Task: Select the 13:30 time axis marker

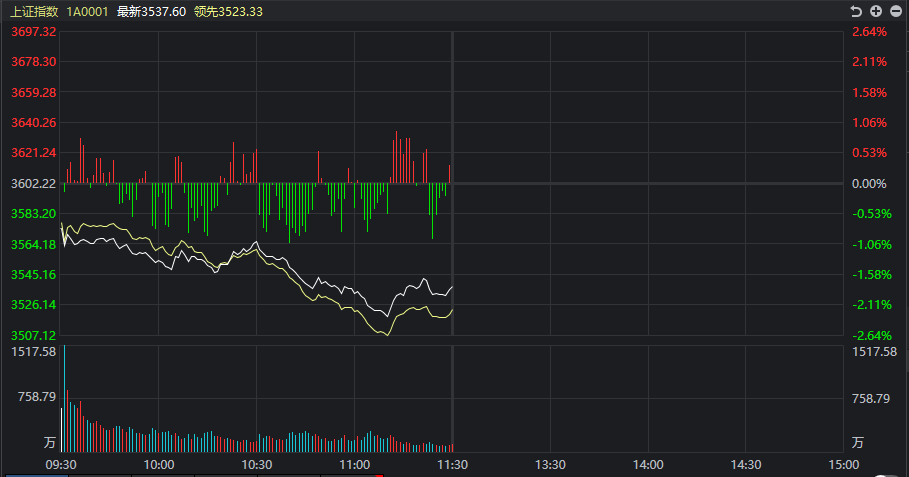Action: tap(550, 465)
